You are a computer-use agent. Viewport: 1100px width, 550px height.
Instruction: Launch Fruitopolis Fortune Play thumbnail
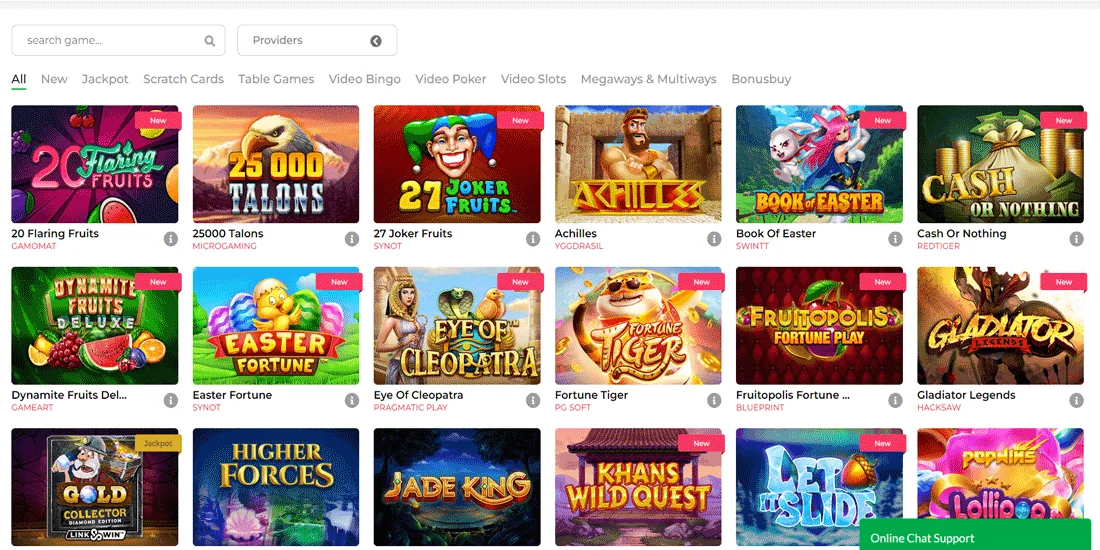(819, 326)
